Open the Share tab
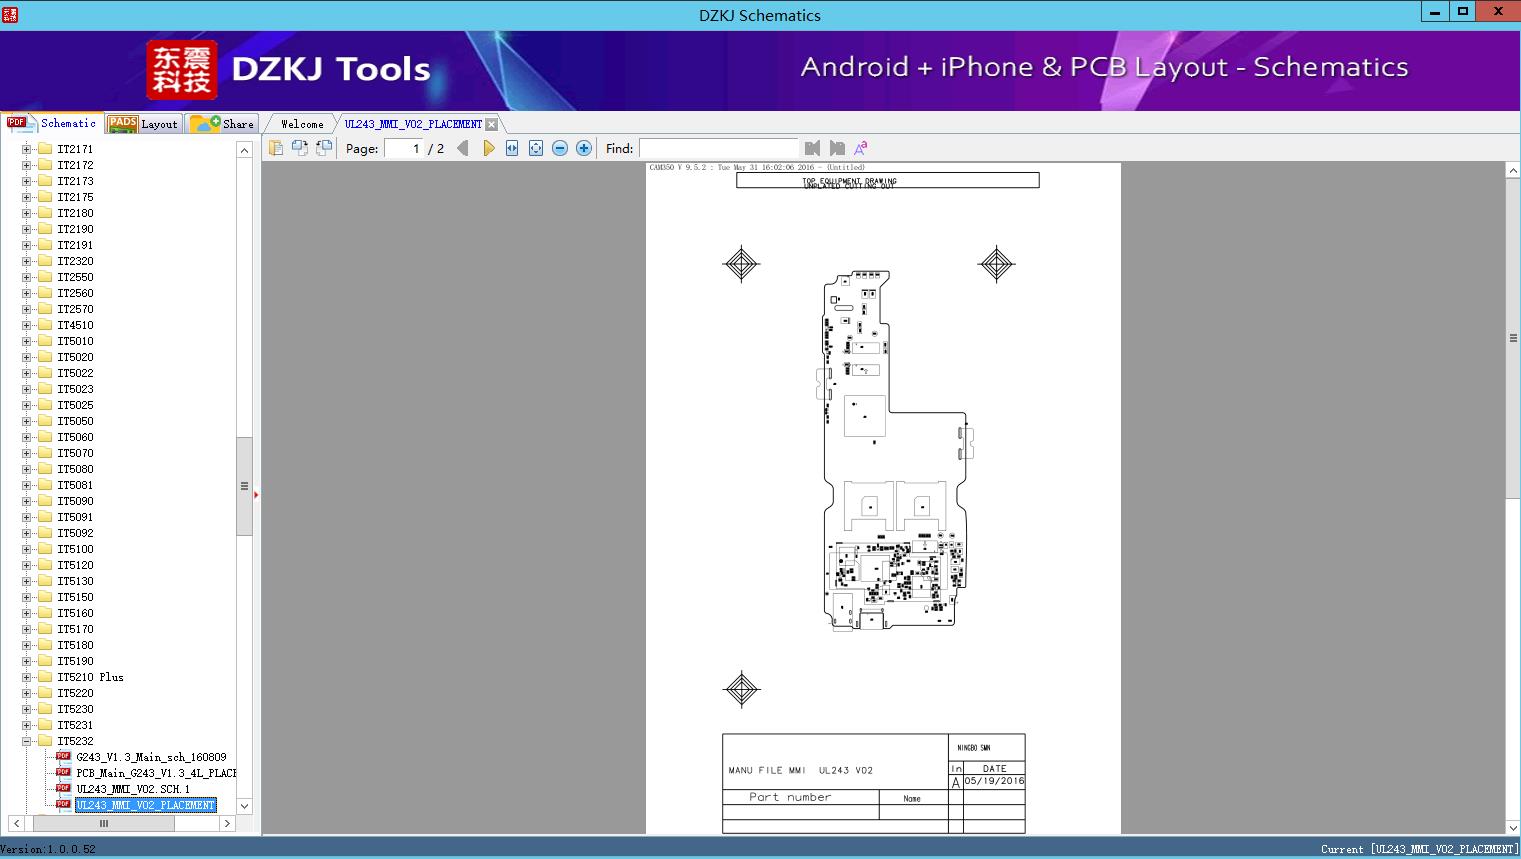The width and height of the screenshot is (1521, 859). point(223,123)
